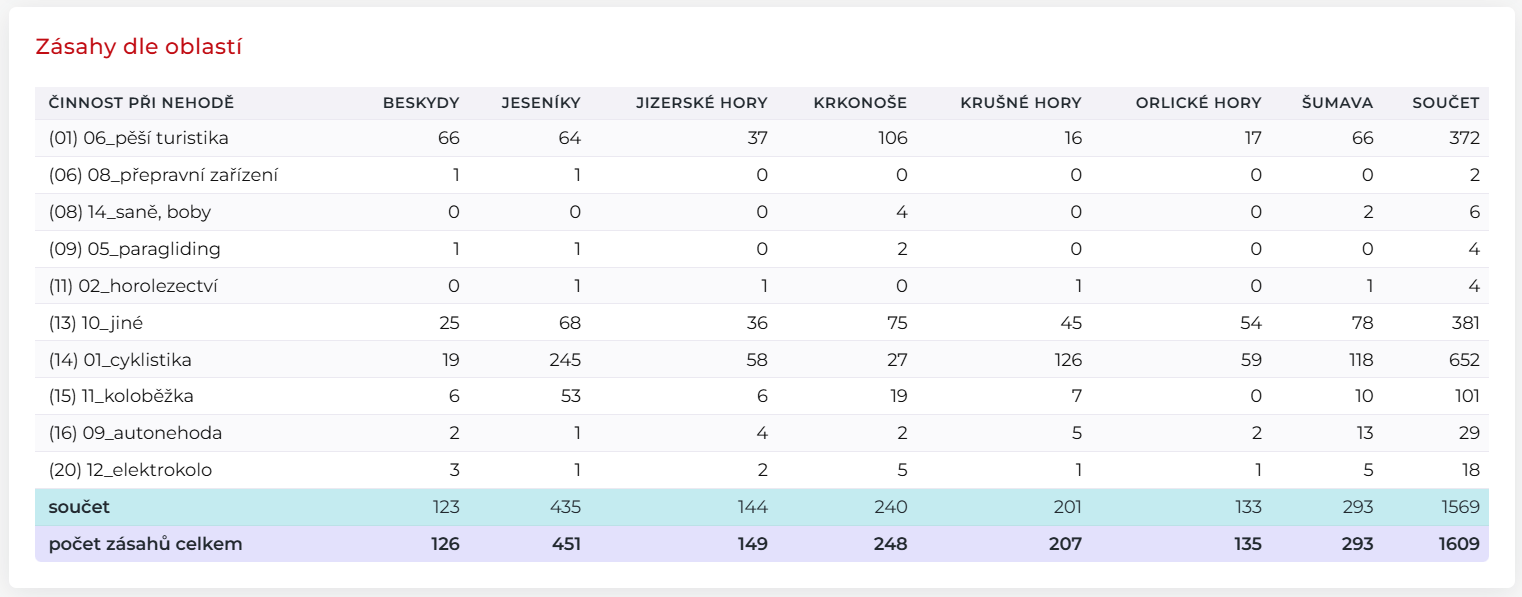Click the '01_cyklistika' row label
The image size is (1522, 597).
pos(120,360)
